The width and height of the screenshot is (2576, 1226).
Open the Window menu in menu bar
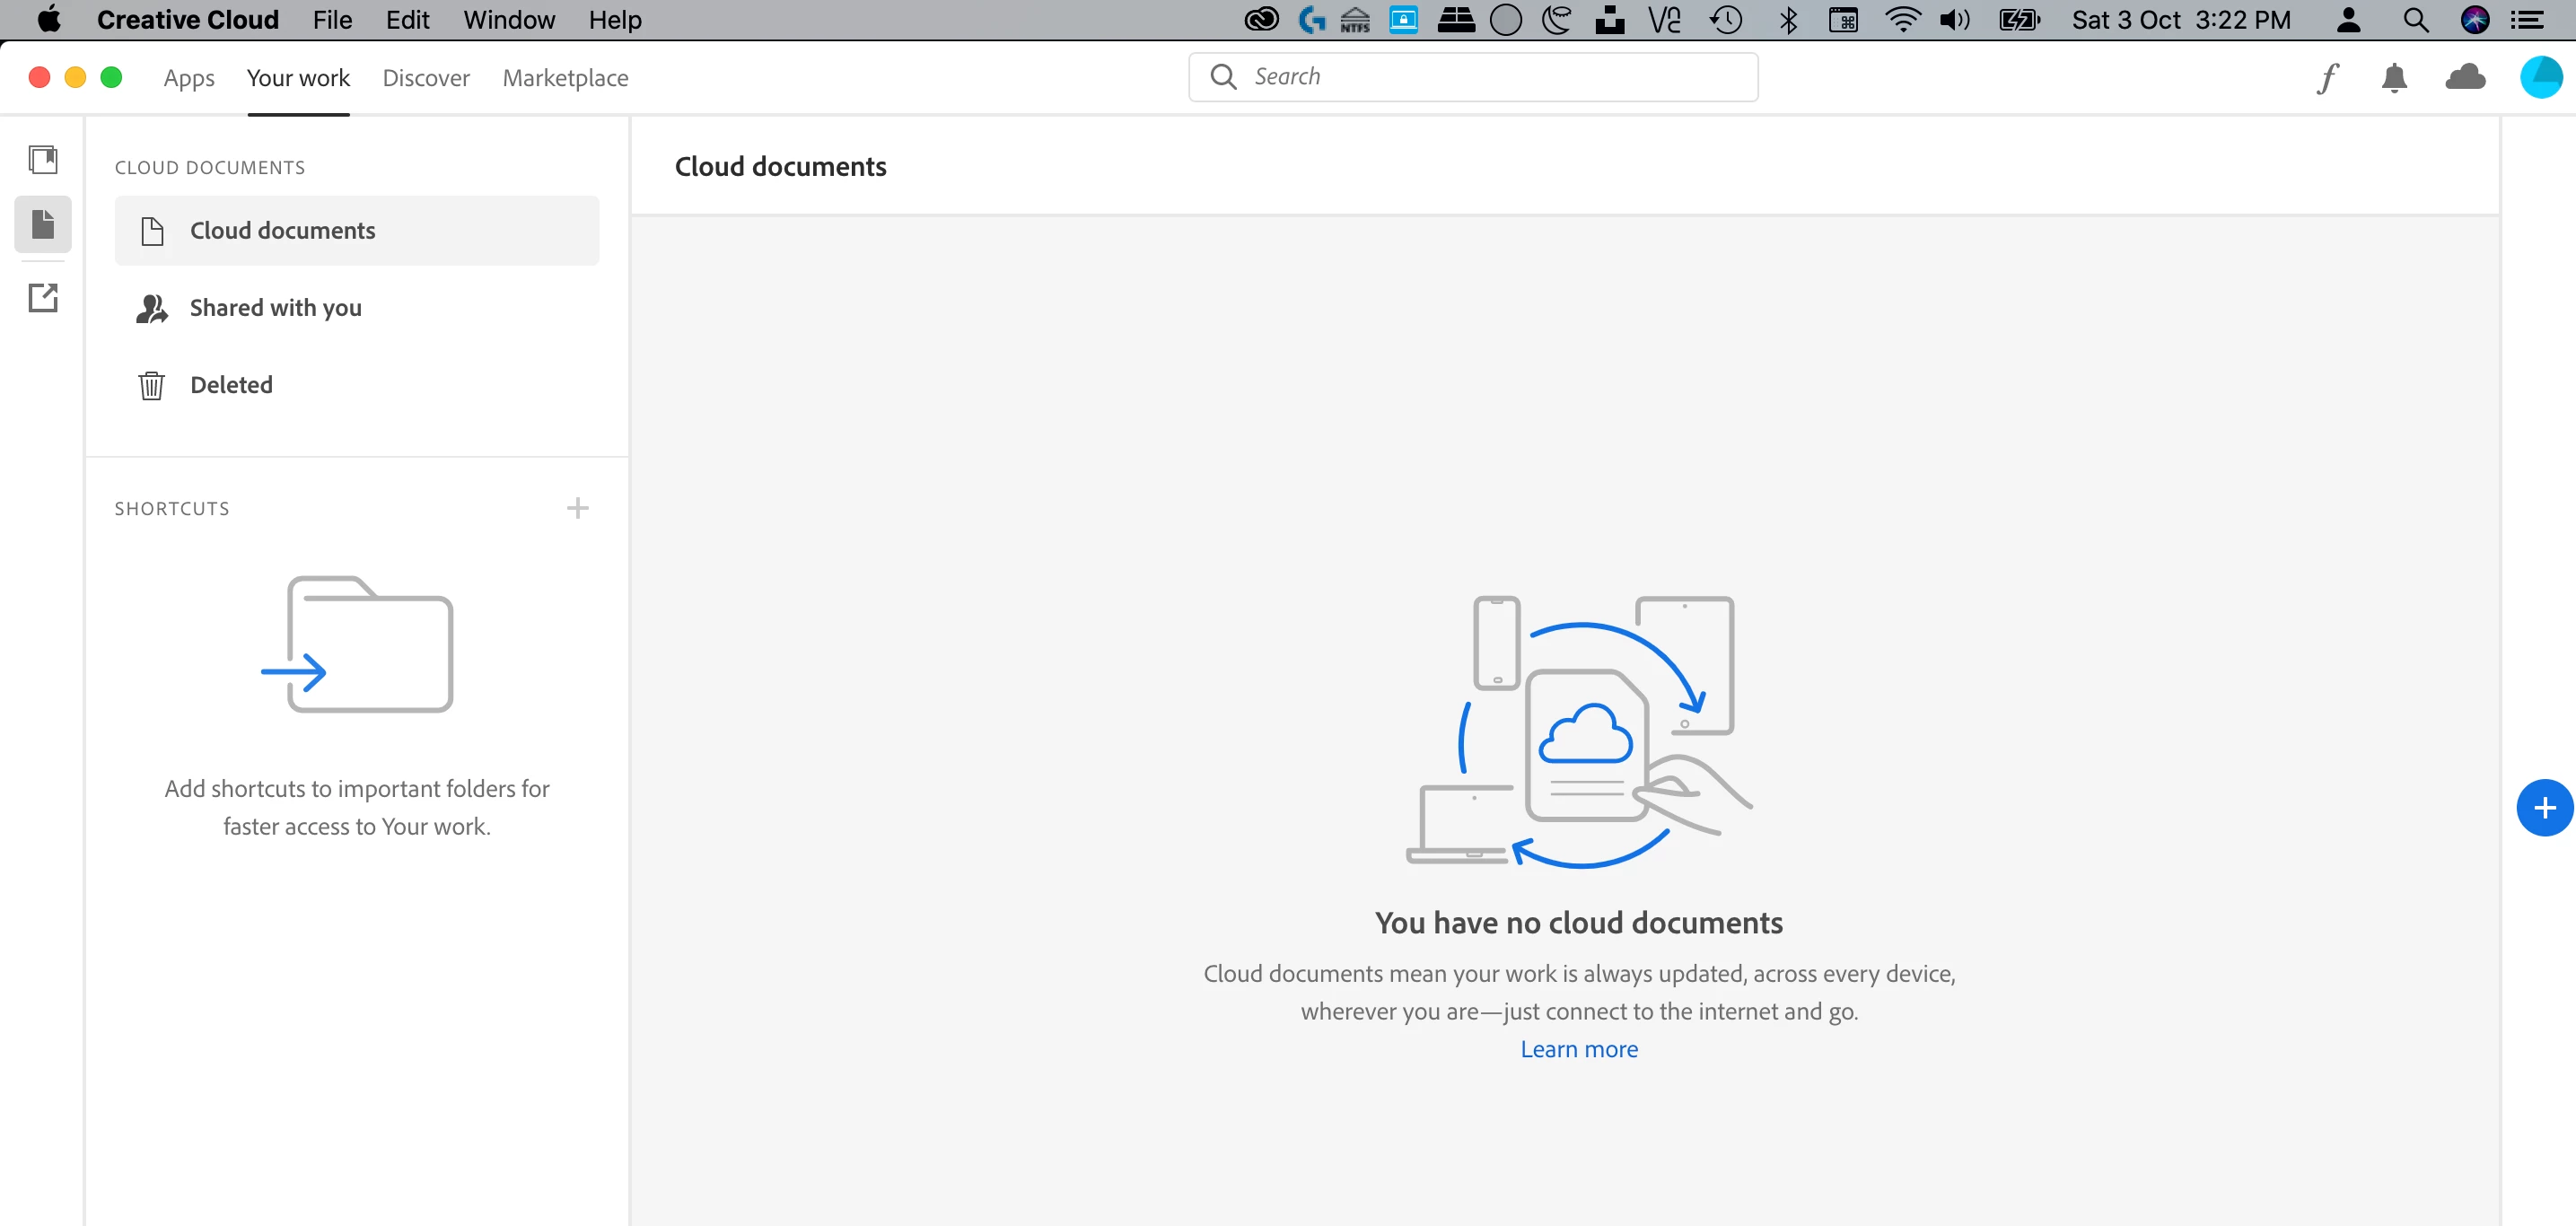click(x=508, y=20)
